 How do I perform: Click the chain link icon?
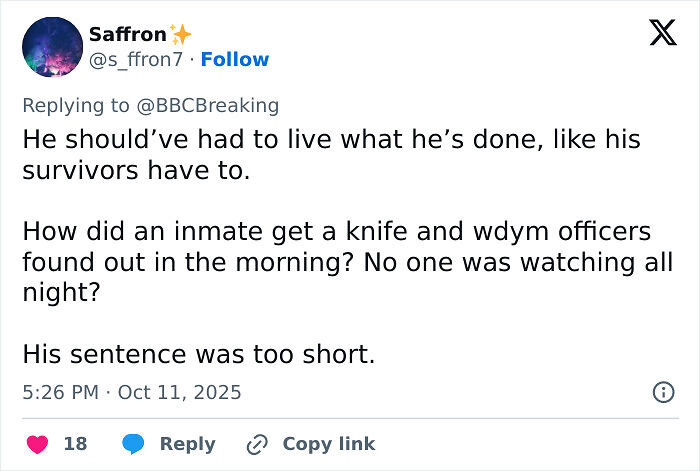pyautogui.click(x=257, y=443)
